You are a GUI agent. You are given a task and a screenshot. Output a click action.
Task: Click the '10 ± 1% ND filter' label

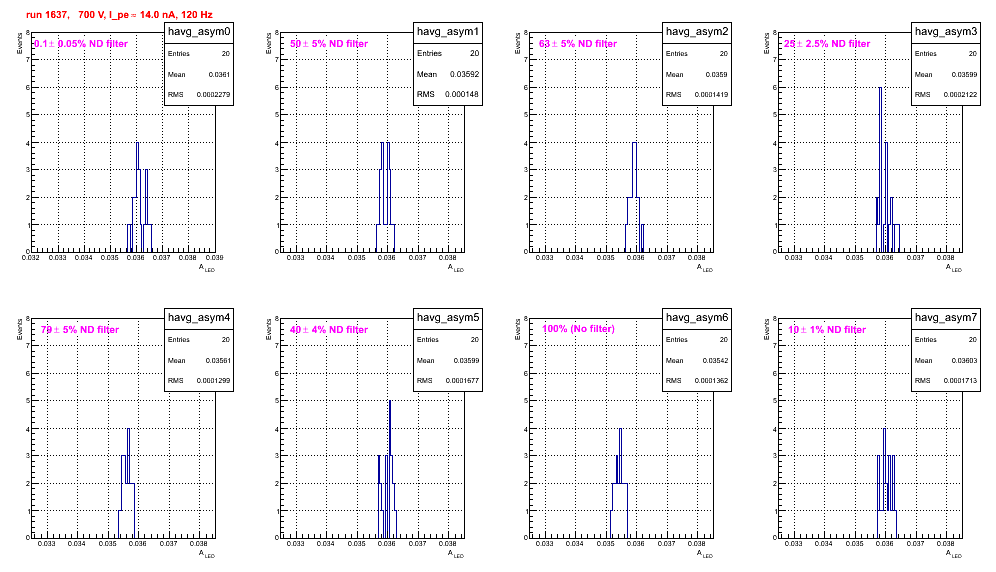(x=827, y=330)
